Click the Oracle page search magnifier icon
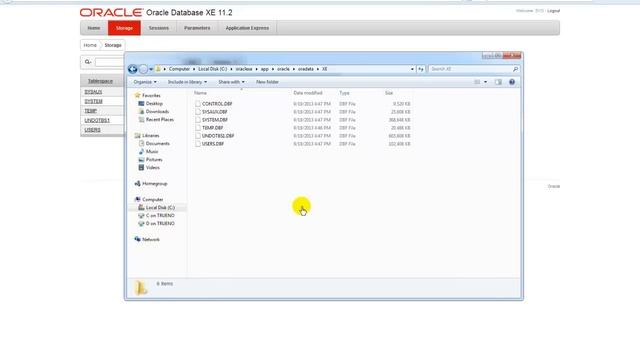 (87, 62)
